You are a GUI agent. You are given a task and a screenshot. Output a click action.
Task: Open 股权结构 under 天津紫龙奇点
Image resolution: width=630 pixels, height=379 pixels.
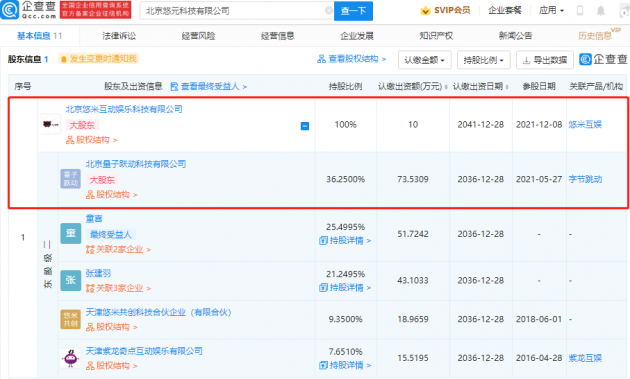[112, 365]
